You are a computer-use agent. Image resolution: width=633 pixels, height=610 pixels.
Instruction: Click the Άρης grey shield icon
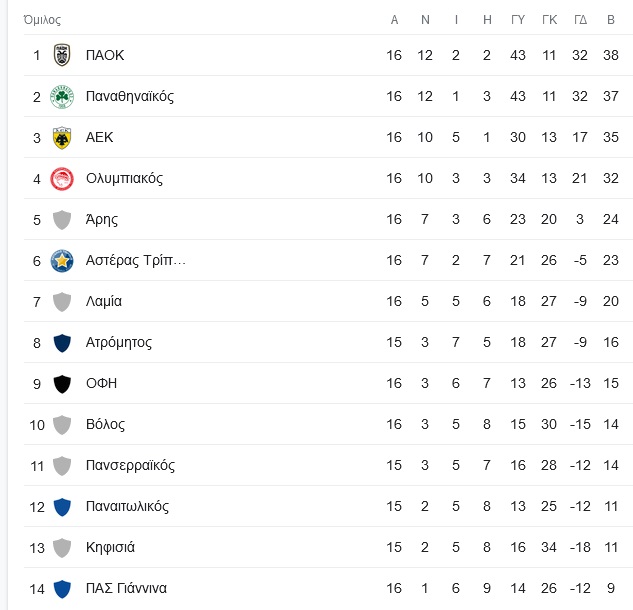(62, 220)
